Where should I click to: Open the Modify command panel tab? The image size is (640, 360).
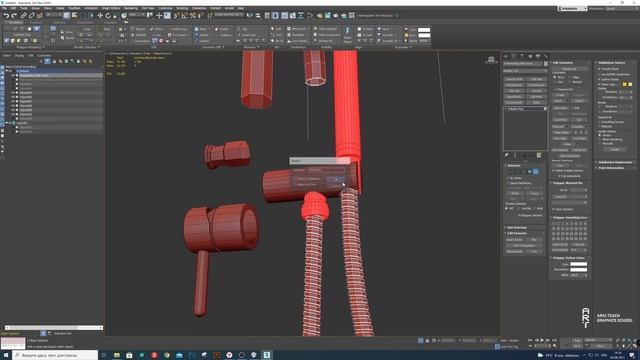coord(514,56)
